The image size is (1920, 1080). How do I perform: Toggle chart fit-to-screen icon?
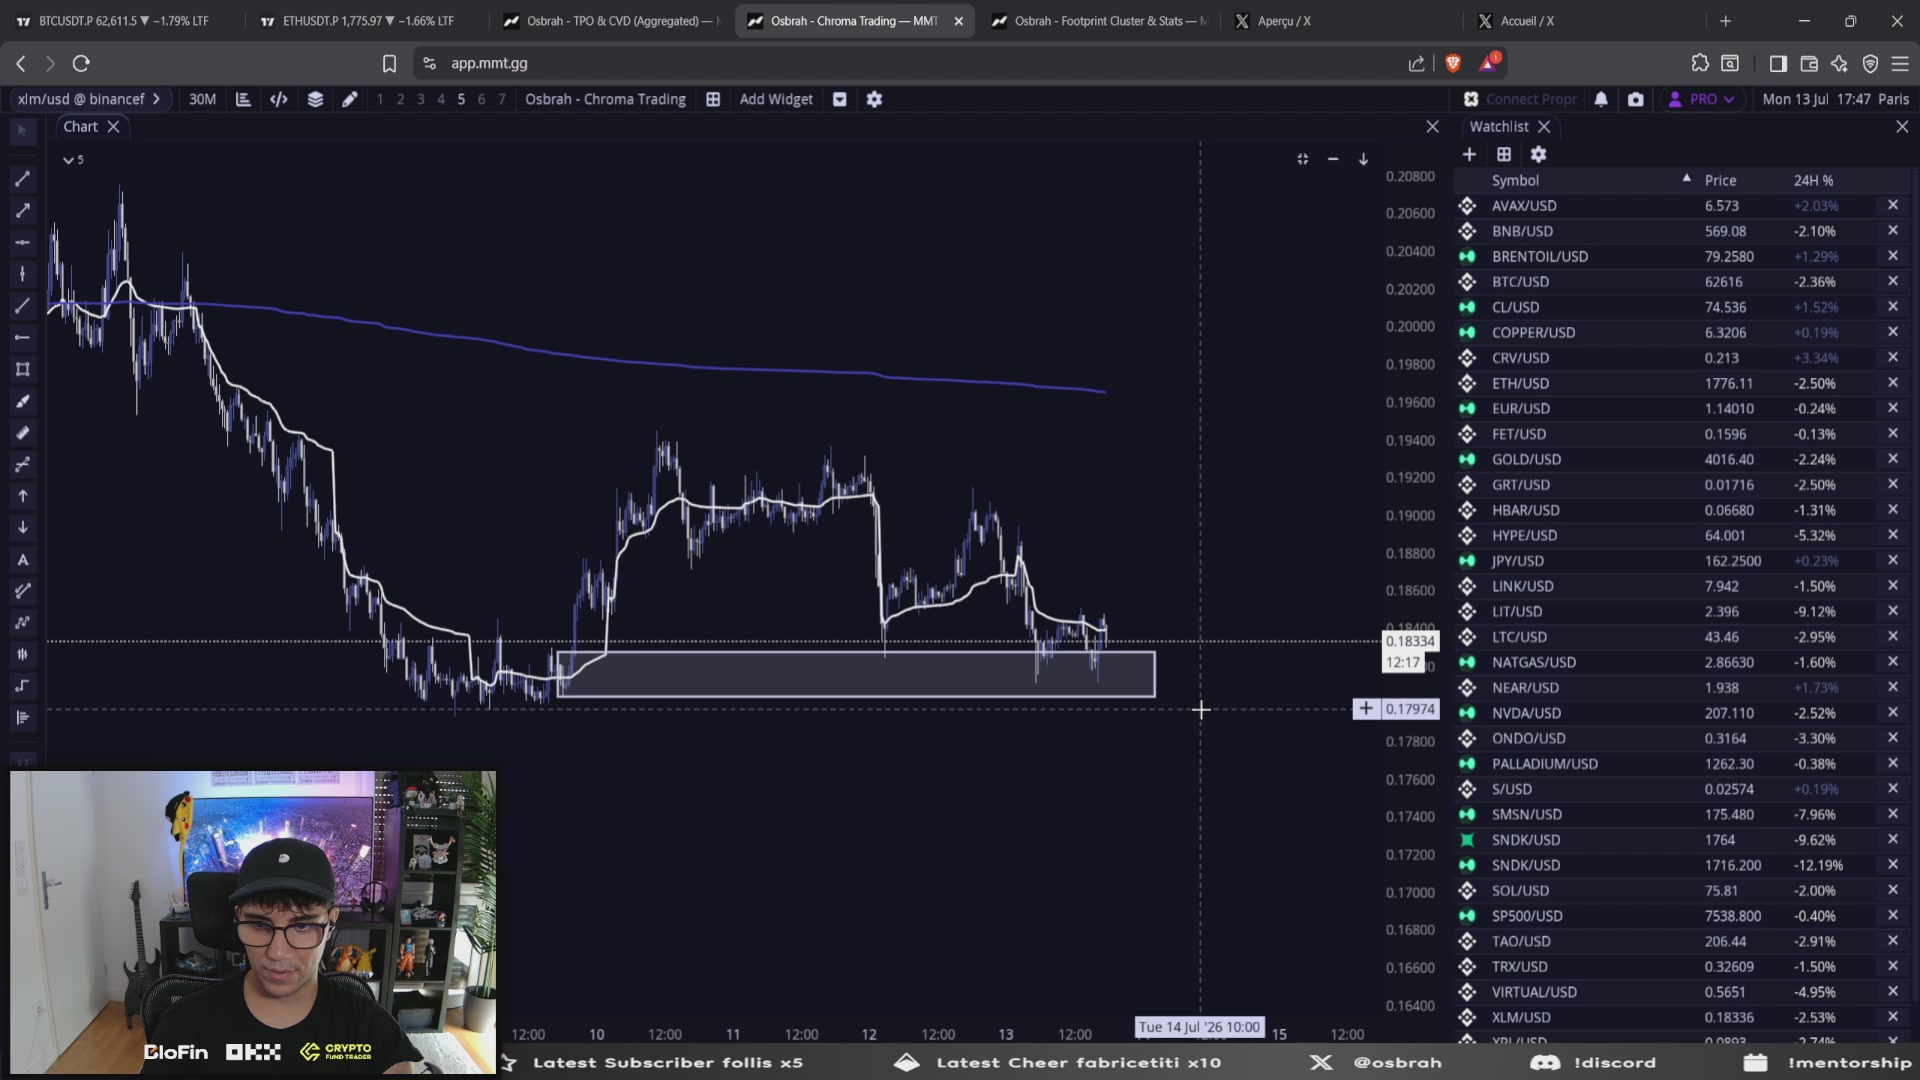click(1302, 159)
